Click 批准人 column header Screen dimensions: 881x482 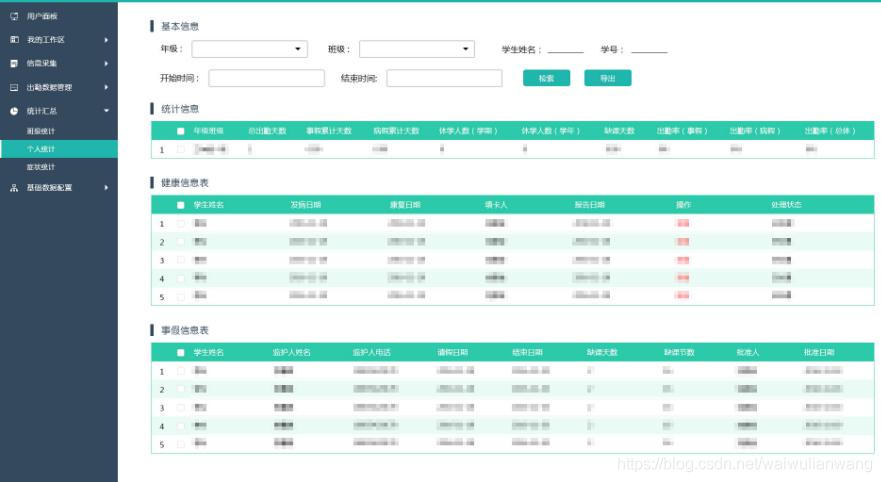(x=748, y=353)
